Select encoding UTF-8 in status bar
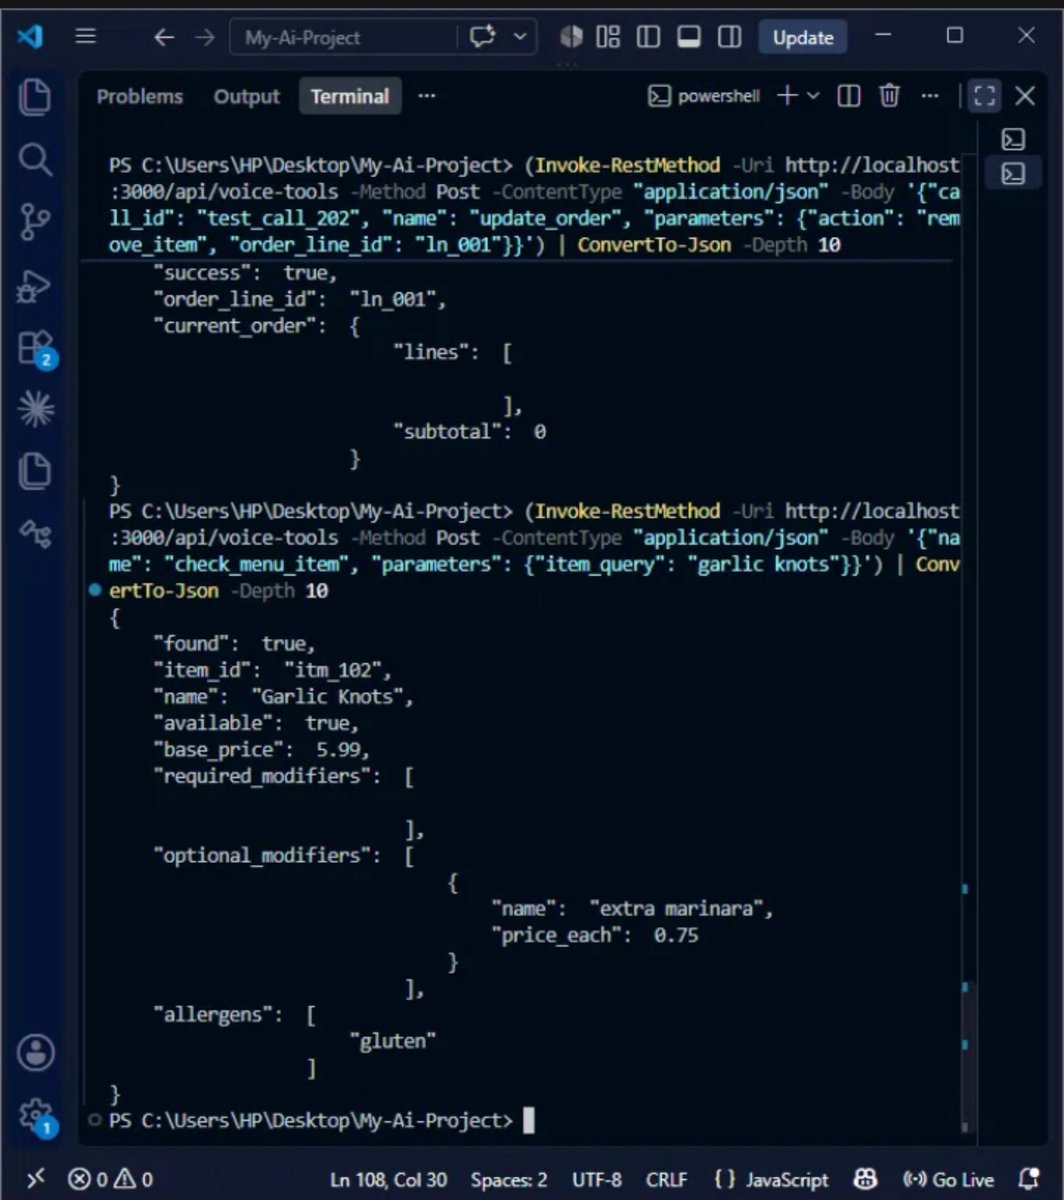 click(597, 1179)
